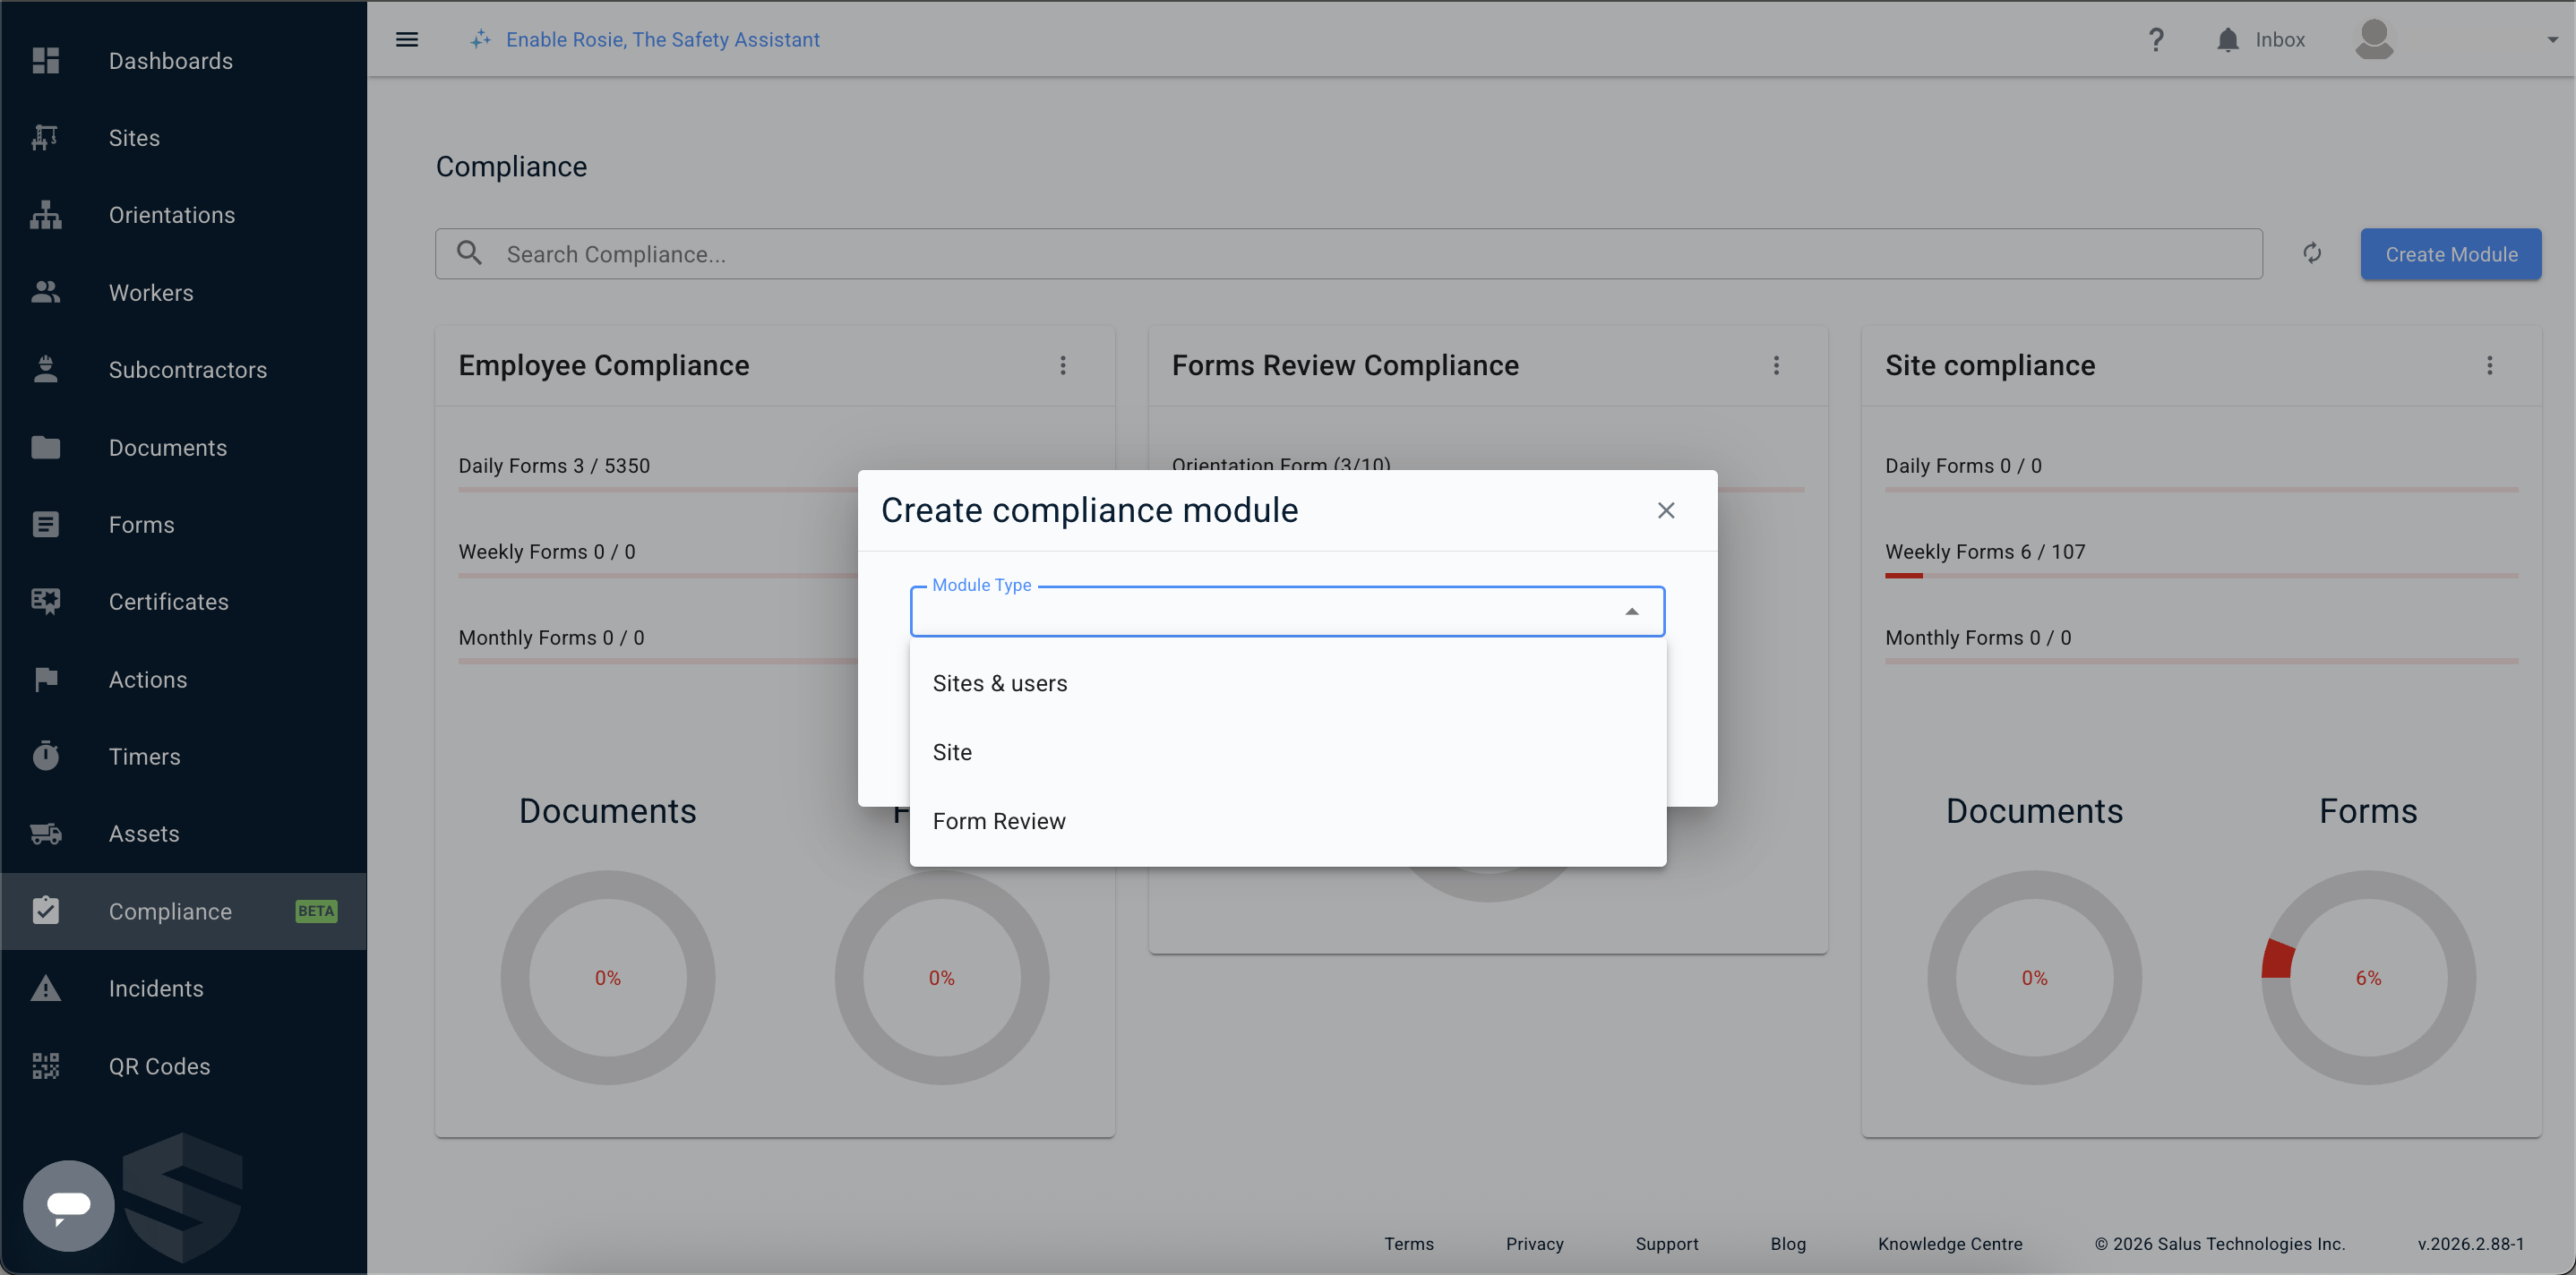Click the Certificates badge icon
The height and width of the screenshot is (1275, 2576).
(x=45, y=601)
